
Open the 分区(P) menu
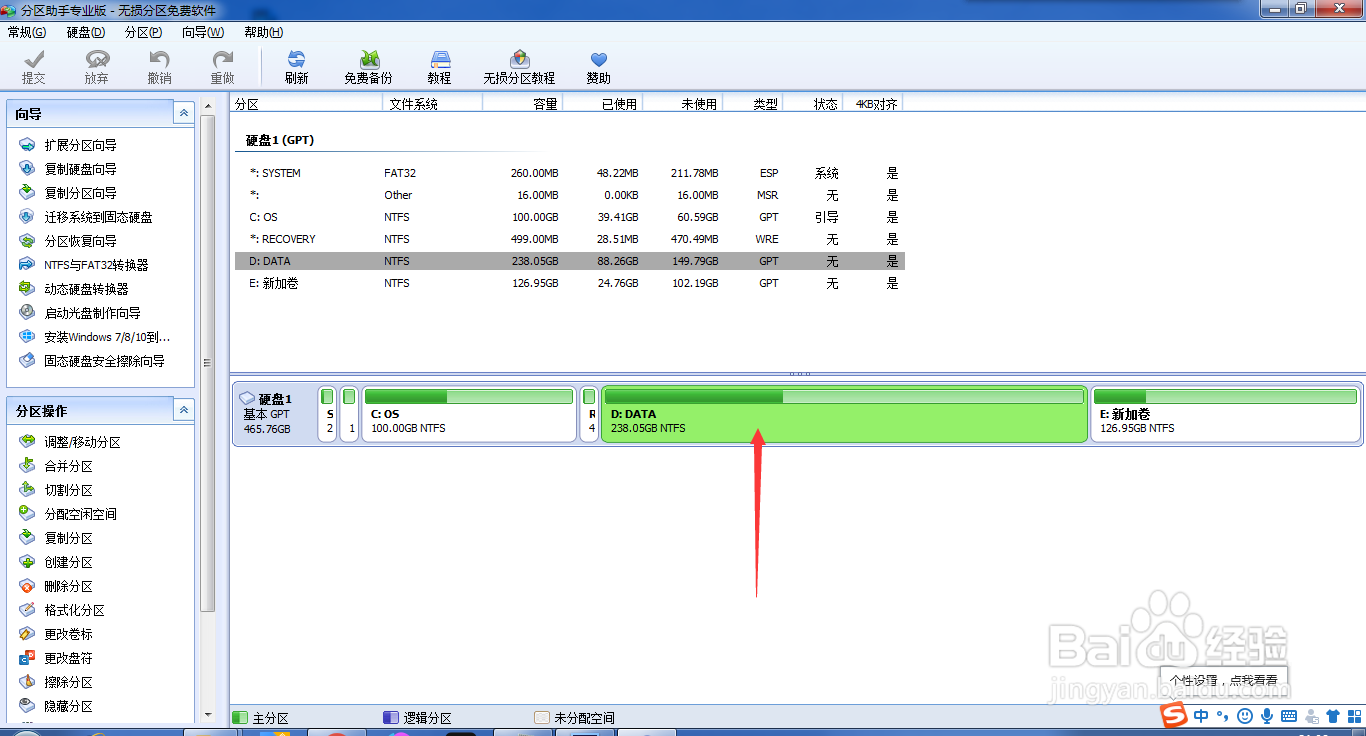click(144, 32)
